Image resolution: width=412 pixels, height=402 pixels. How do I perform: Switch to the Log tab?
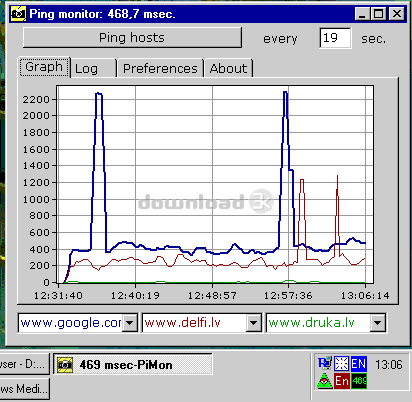point(94,68)
